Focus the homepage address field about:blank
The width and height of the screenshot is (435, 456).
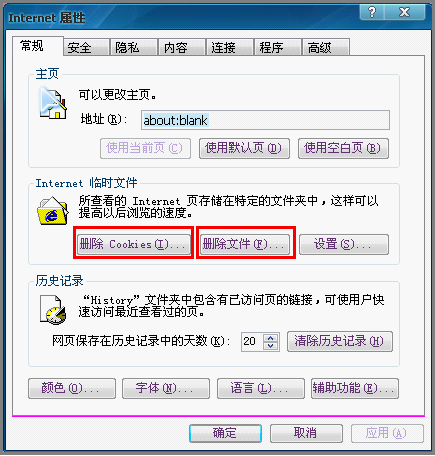point(265,120)
